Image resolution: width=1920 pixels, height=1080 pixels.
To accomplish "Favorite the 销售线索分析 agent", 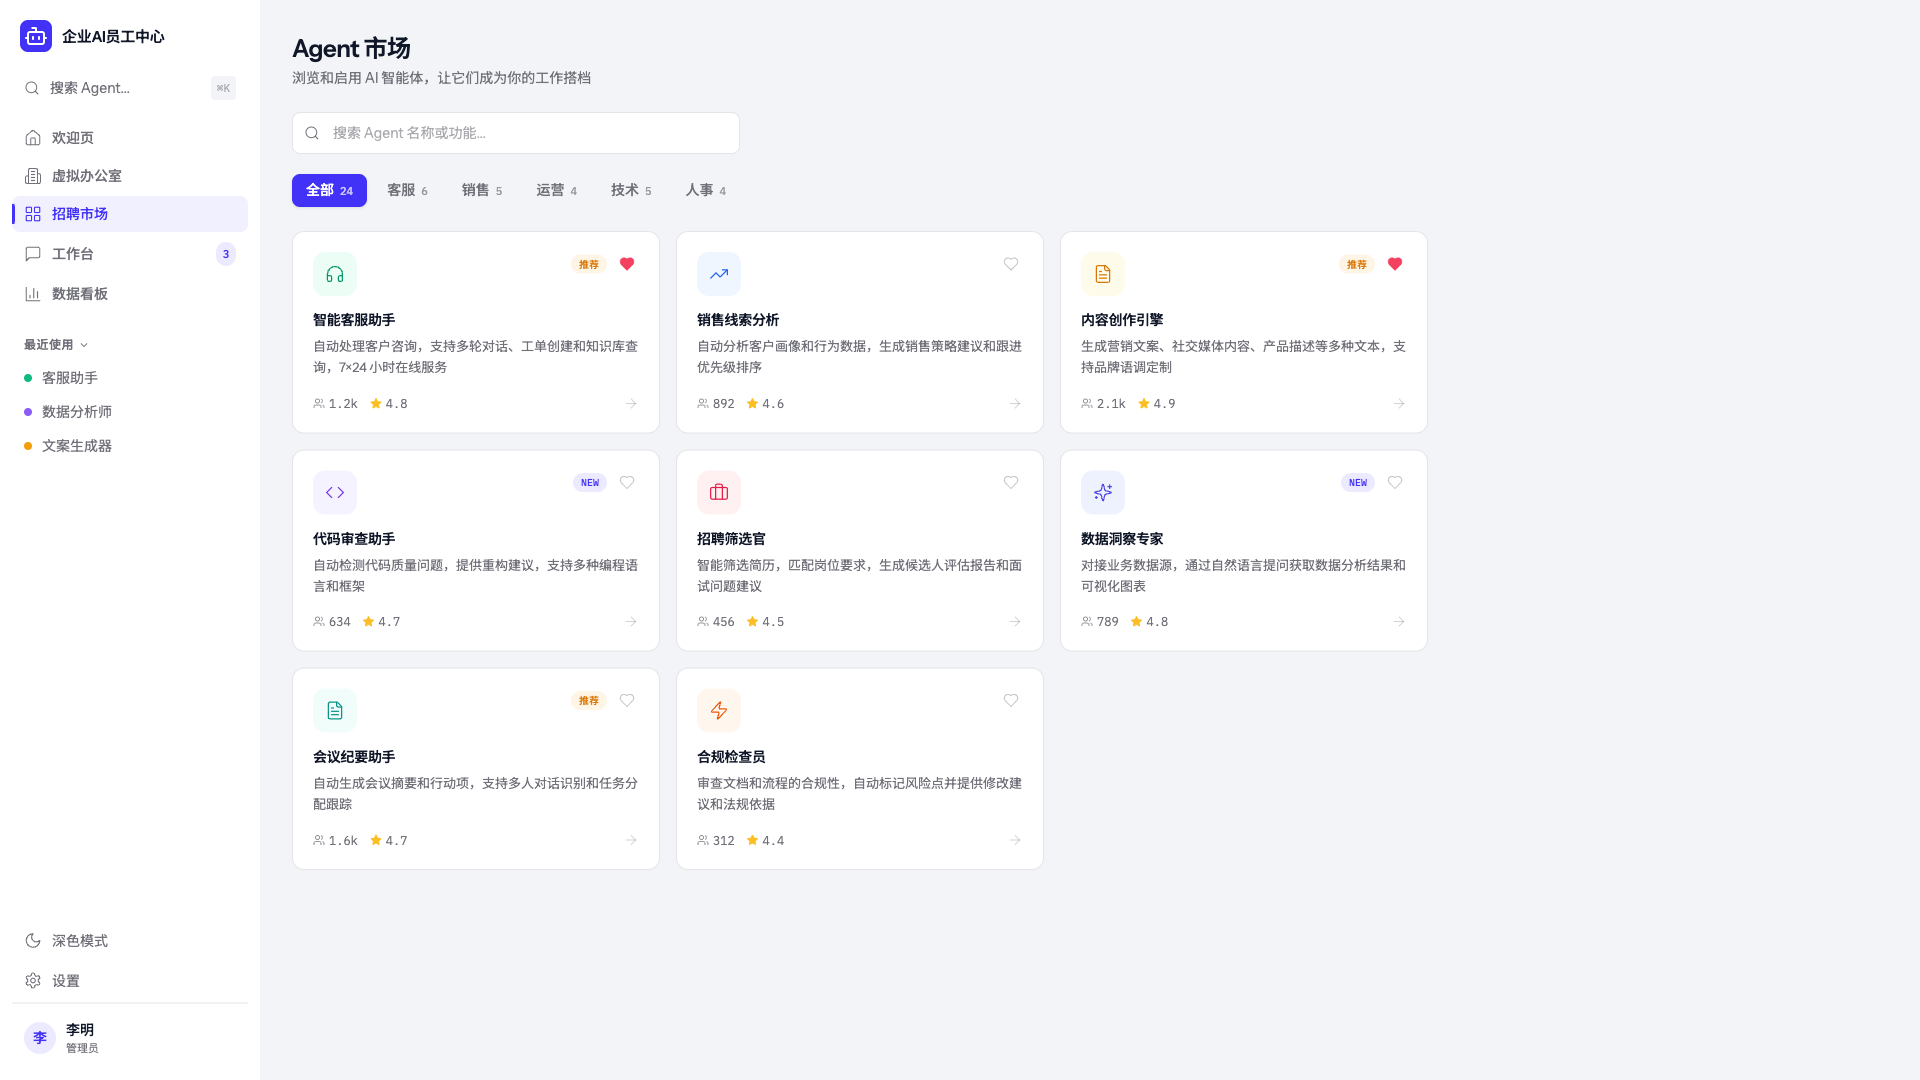I will pyautogui.click(x=1010, y=264).
